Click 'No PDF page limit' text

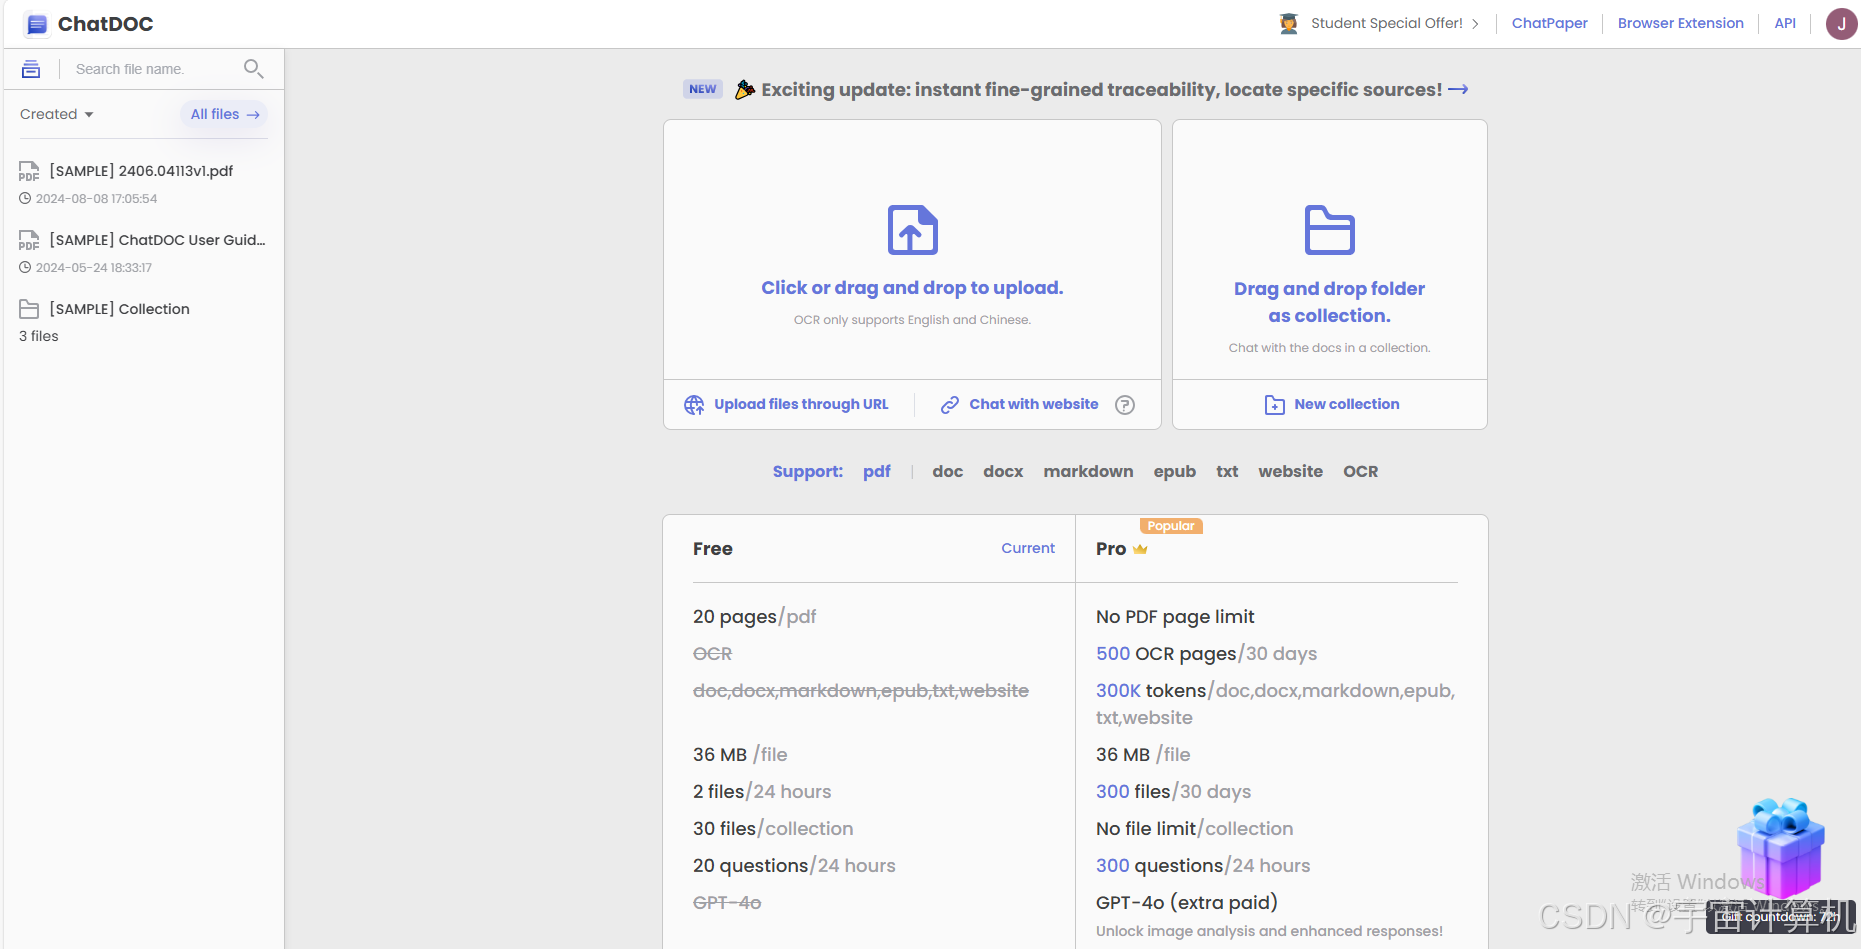(x=1175, y=617)
